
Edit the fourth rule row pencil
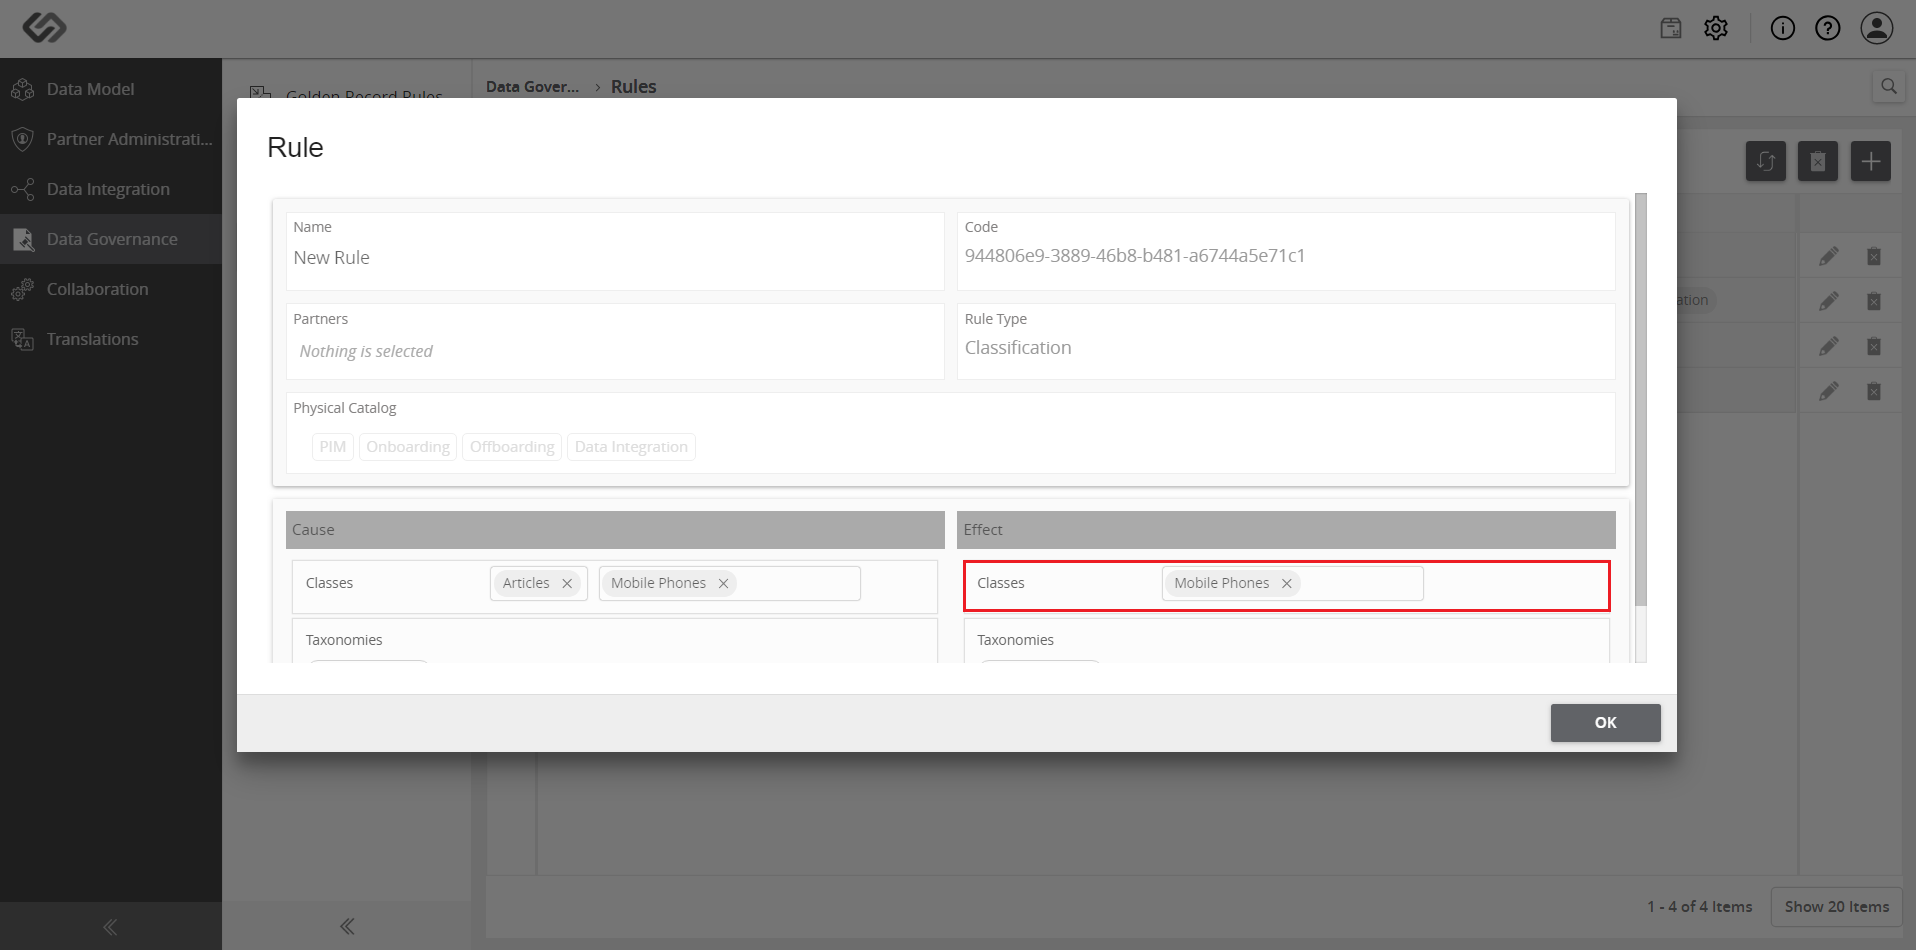pyautogui.click(x=1829, y=391)
